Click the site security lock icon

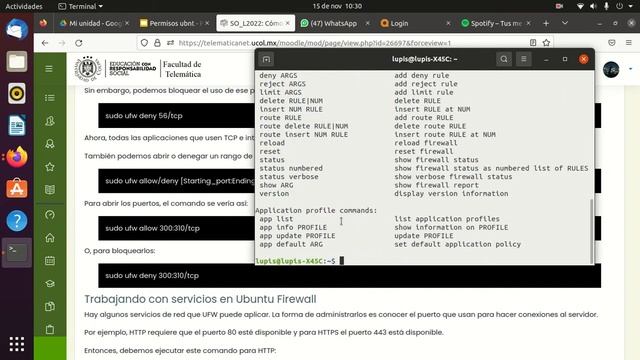point(157,43)
